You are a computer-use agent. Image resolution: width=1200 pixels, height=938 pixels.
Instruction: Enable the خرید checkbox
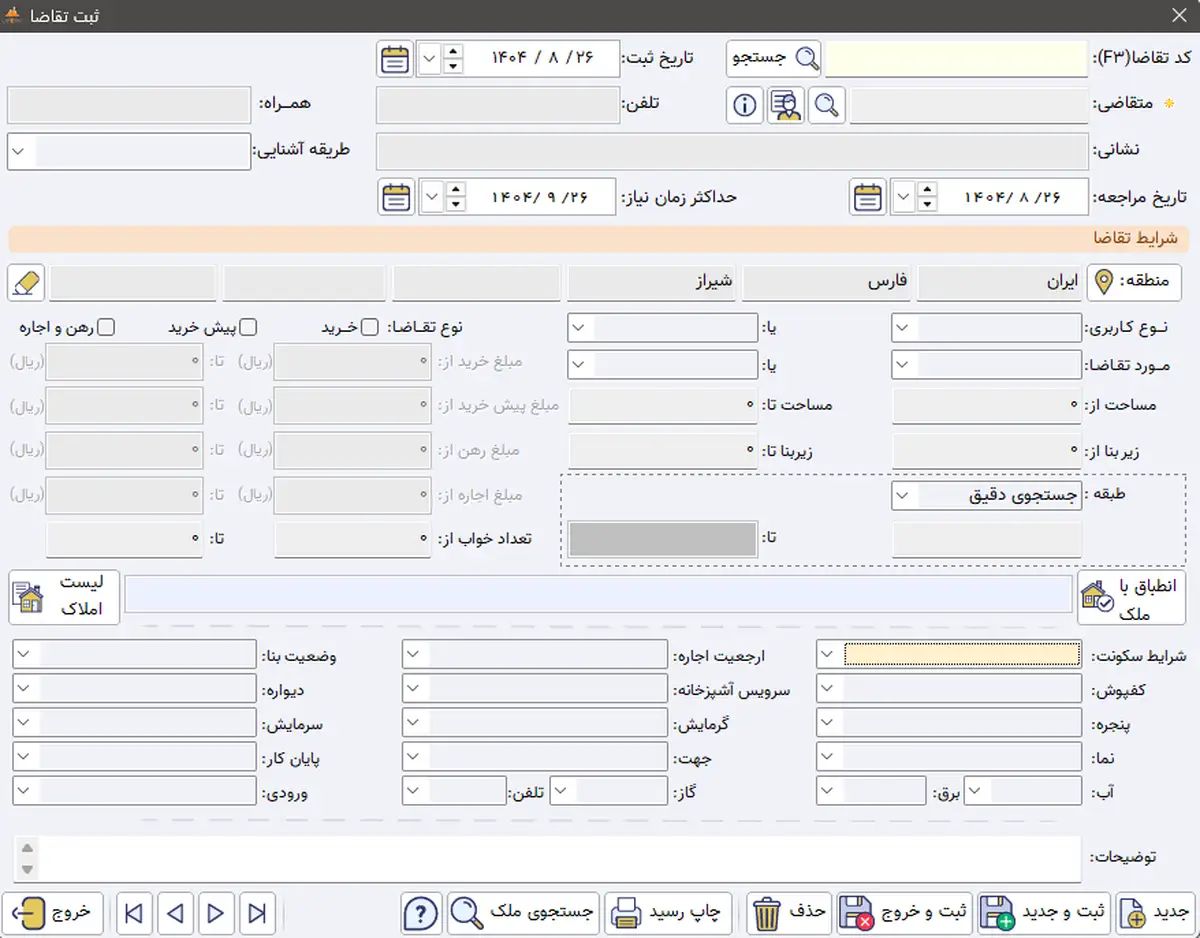tap(369, 327)
